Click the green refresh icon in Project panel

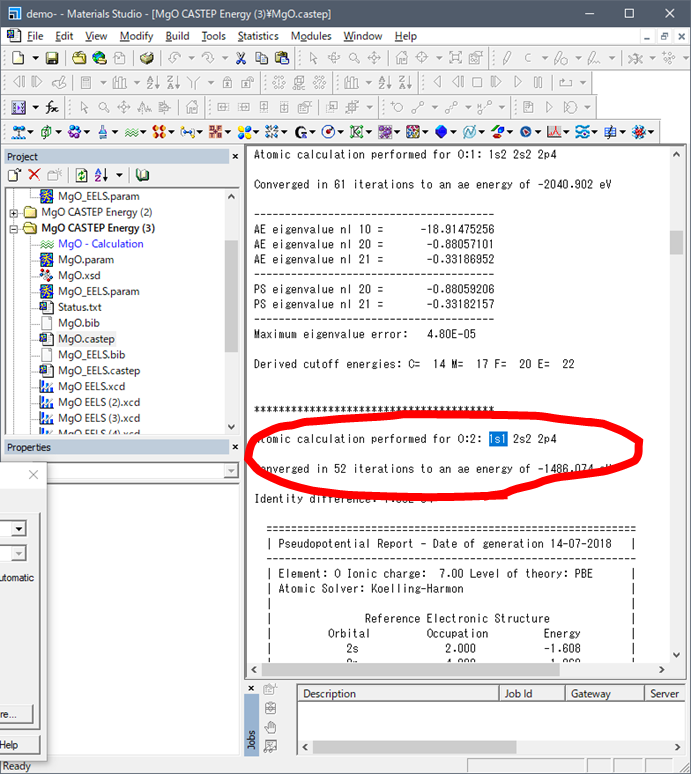tap(81, 175)
